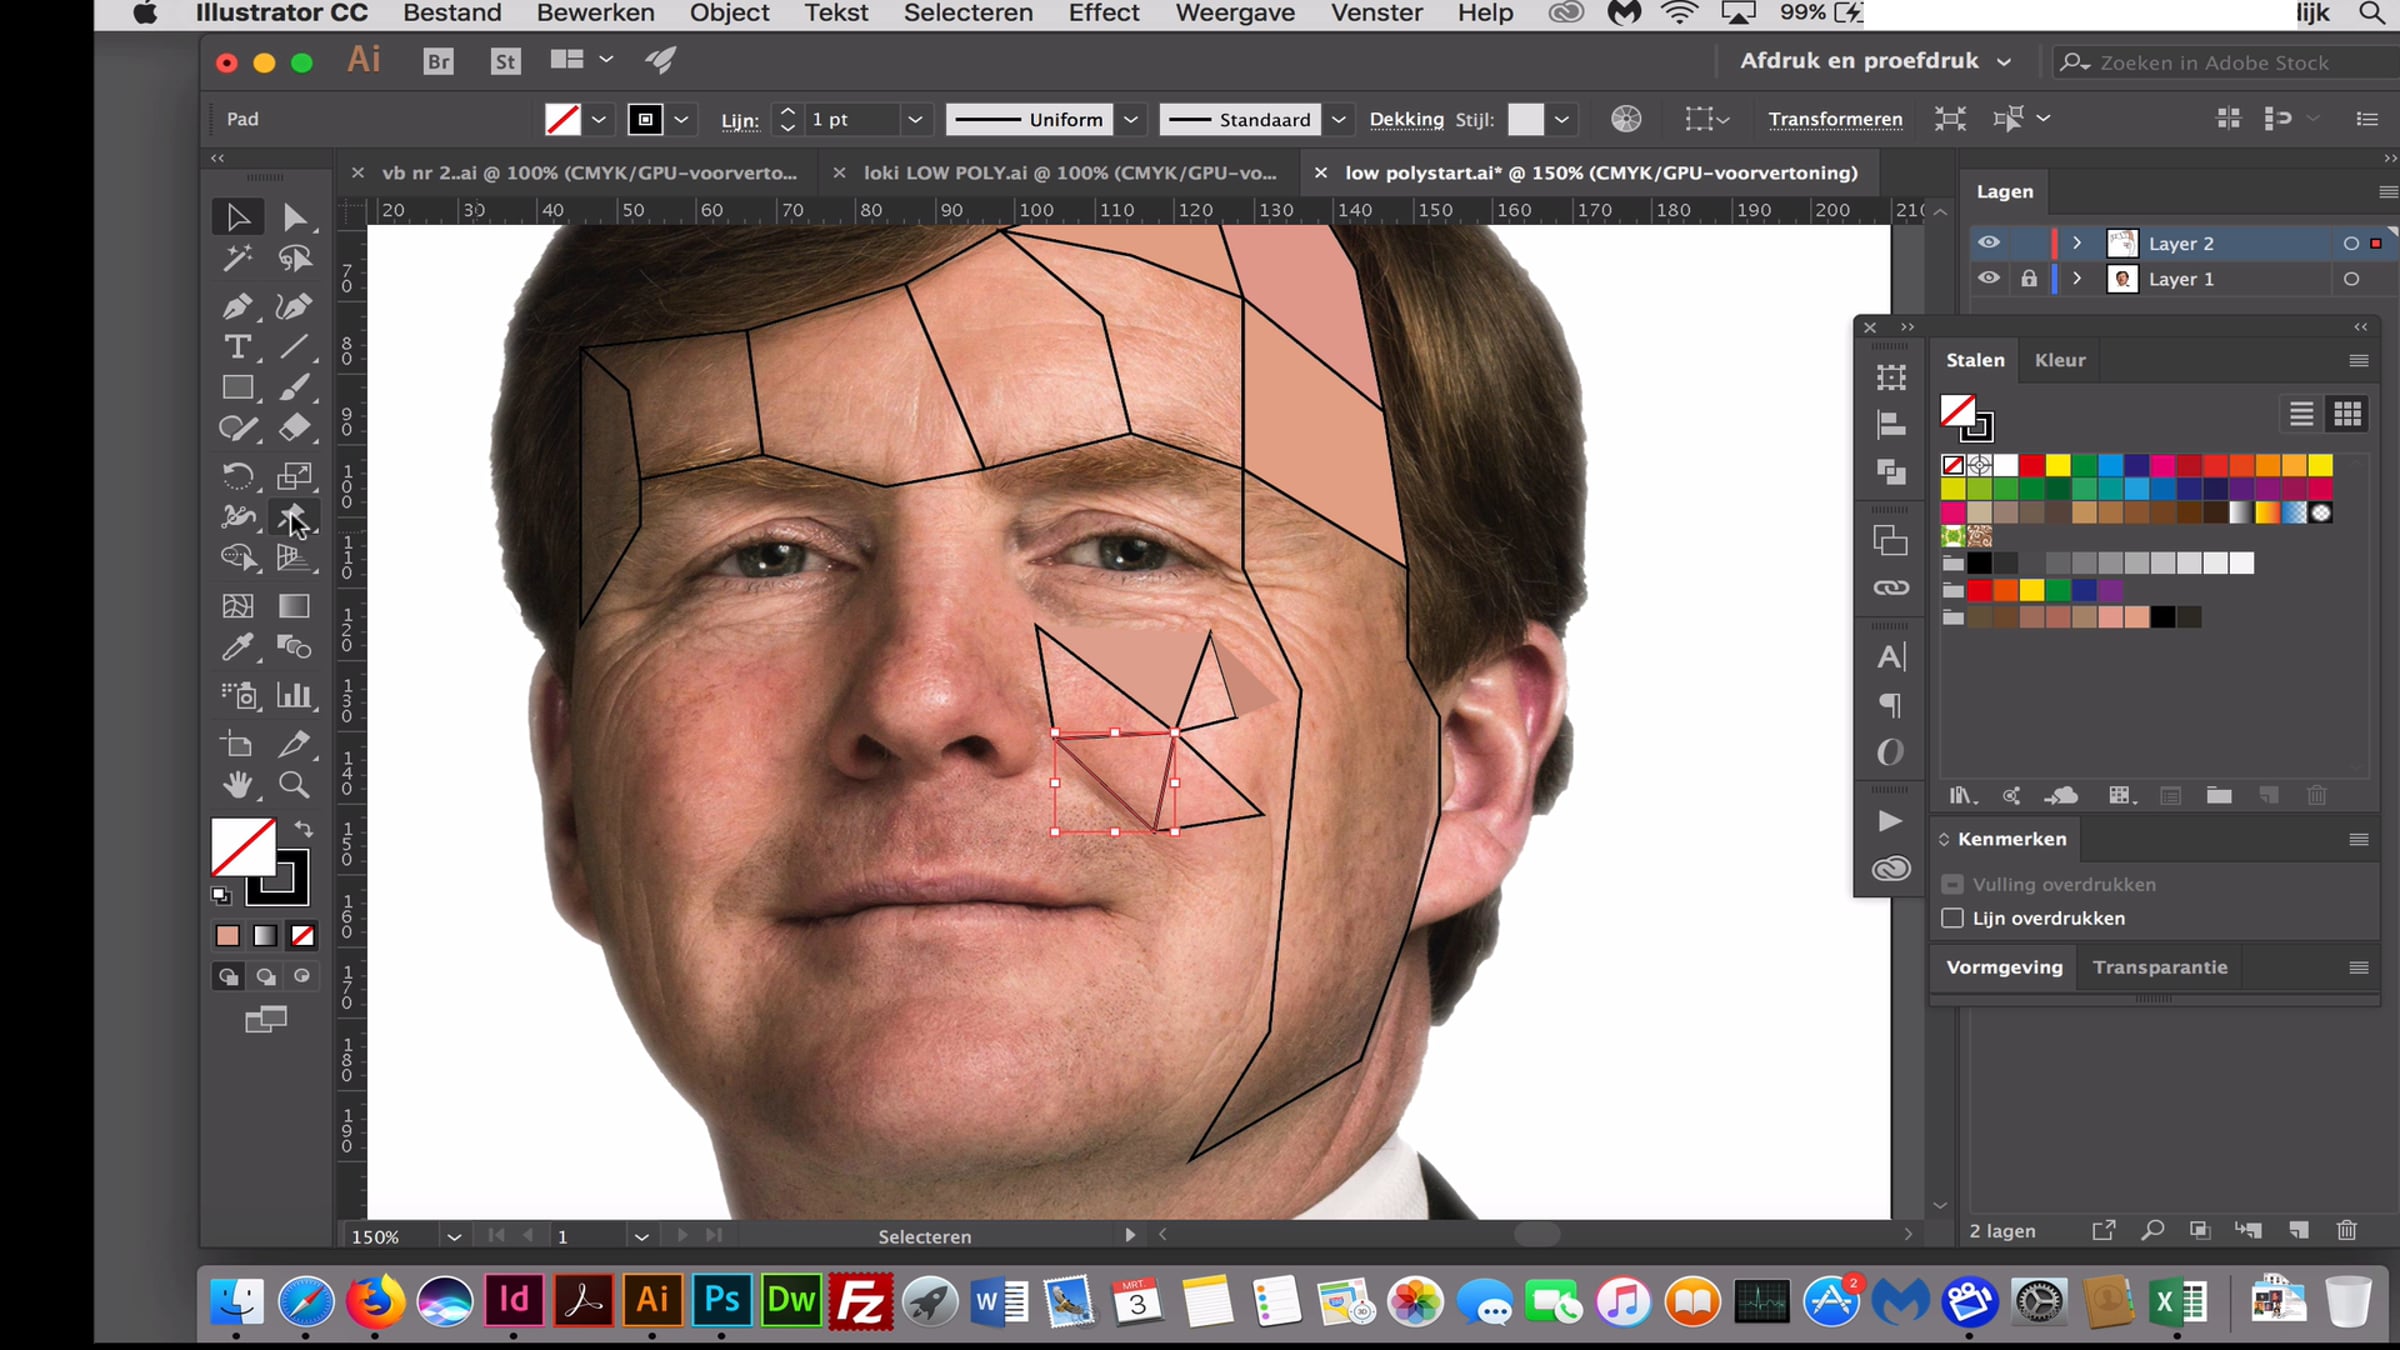The width and height of the screenshot is (2400, 1350).
Task: Choose the Rectangle tool
Action: pyautogui.click(x=238, y=388)
